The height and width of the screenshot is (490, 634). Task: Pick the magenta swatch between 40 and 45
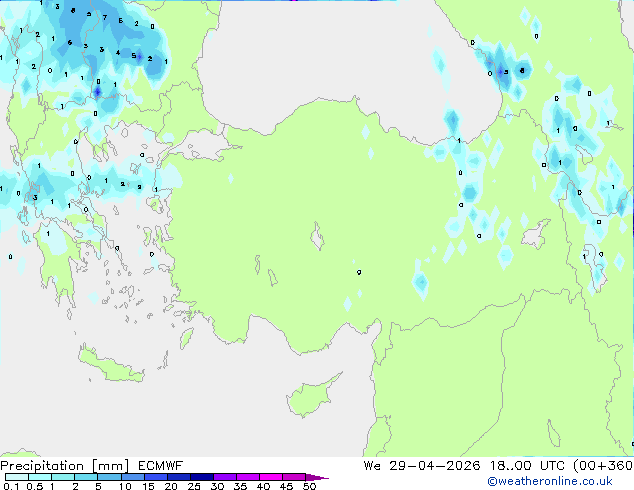271,477
